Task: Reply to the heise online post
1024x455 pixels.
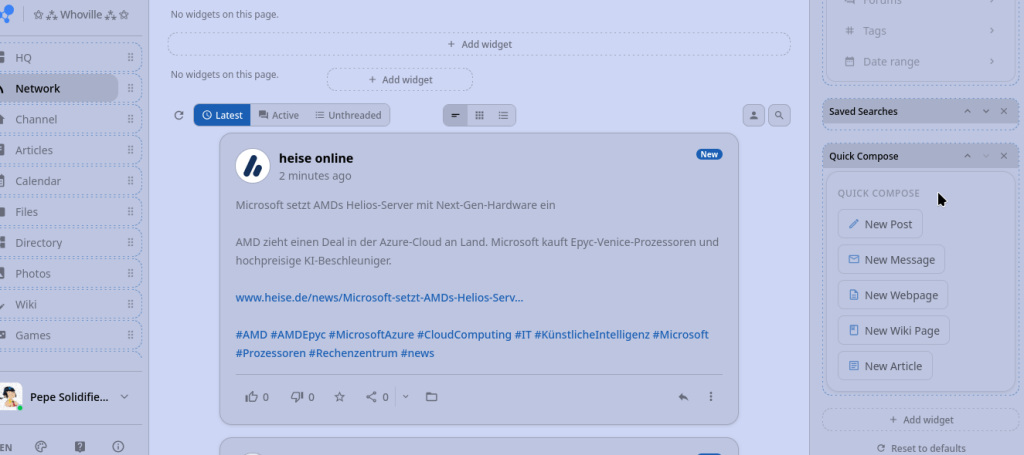Action: pos(683,396)
